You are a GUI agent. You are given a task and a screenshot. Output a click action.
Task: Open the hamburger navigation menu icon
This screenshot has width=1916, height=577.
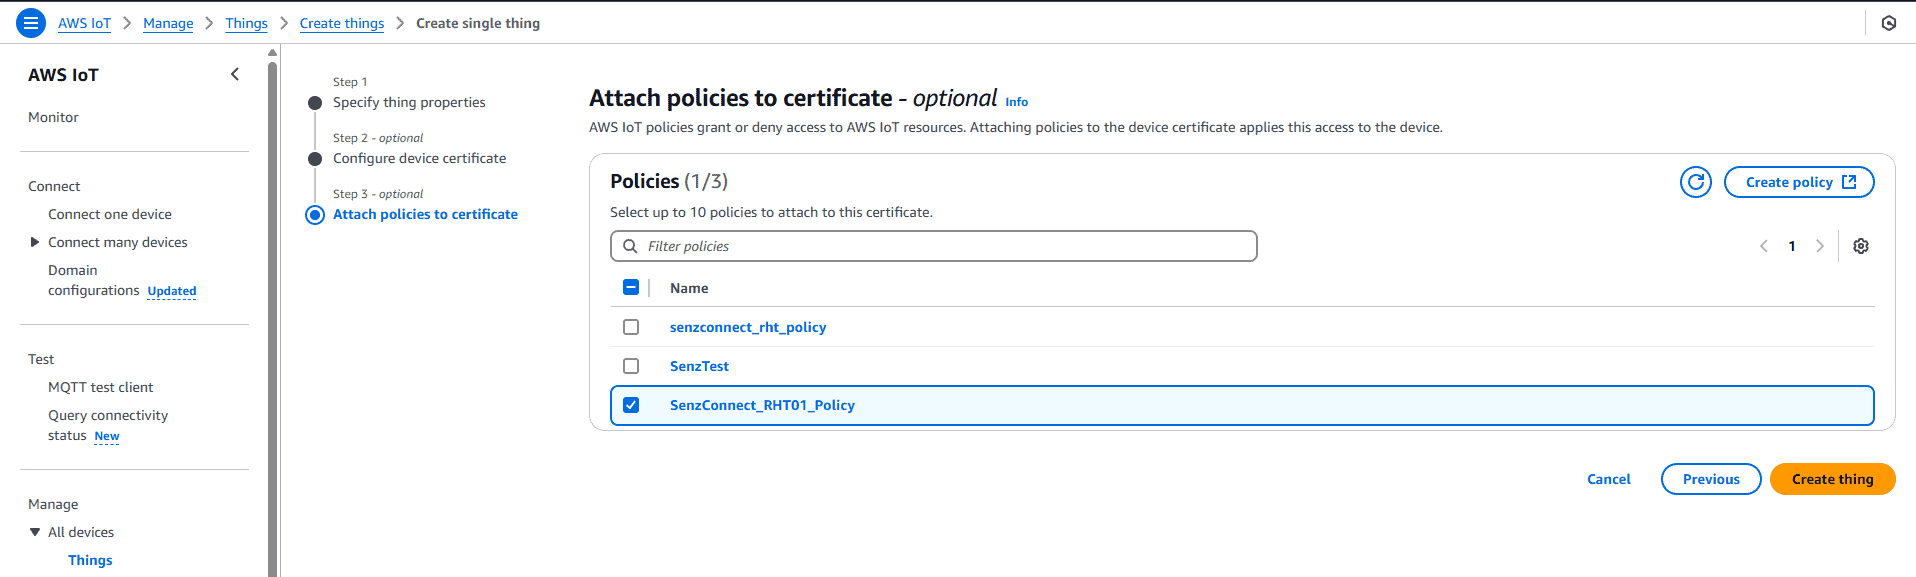31,23
